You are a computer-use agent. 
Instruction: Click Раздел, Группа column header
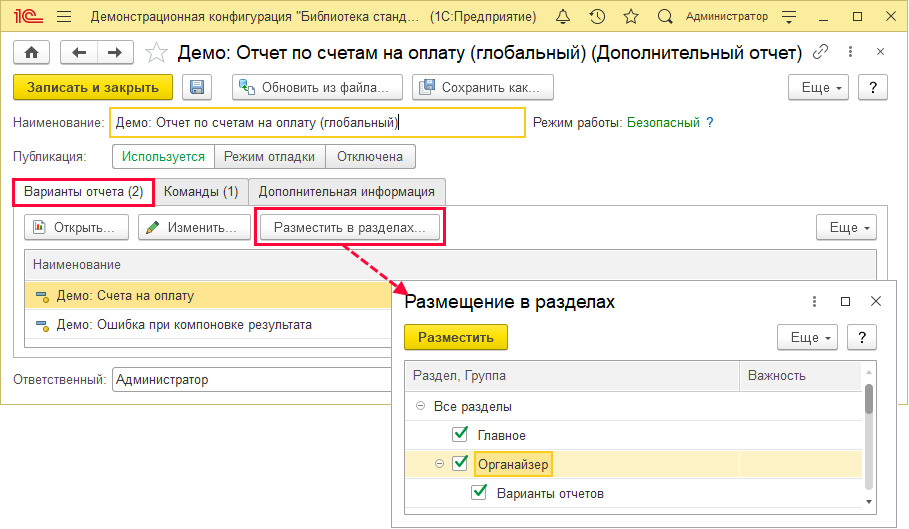coord(572,375)
